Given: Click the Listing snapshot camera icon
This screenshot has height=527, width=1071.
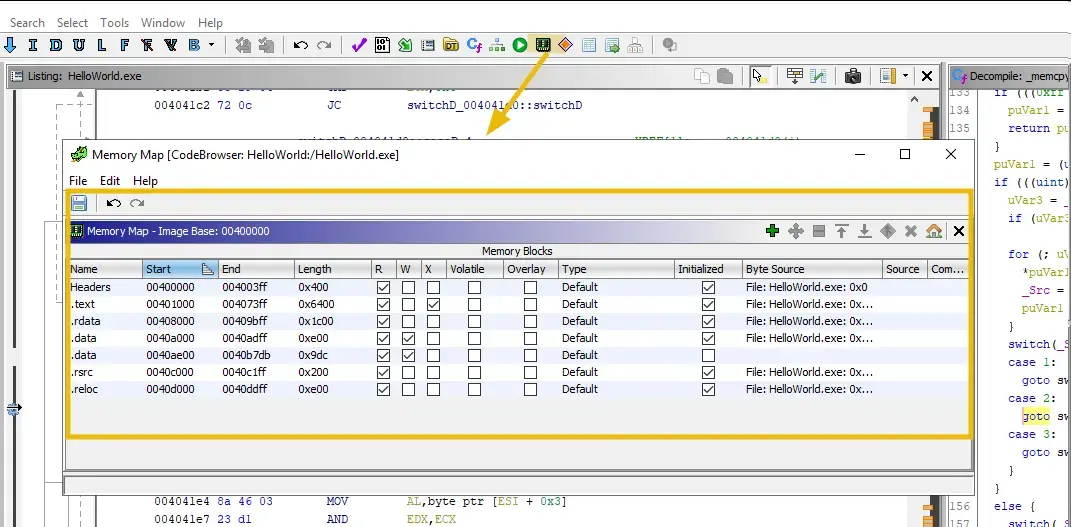Looking at the screenshot, I should 852,76.
